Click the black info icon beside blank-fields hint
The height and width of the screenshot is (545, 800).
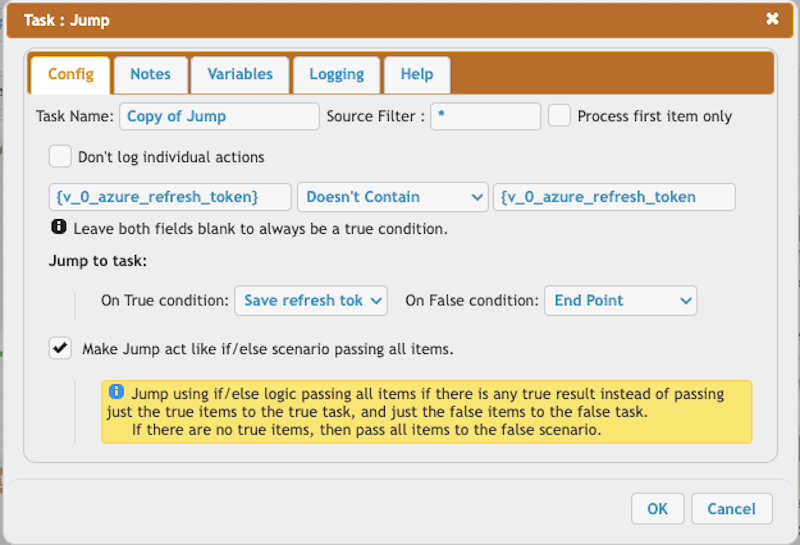59,227
